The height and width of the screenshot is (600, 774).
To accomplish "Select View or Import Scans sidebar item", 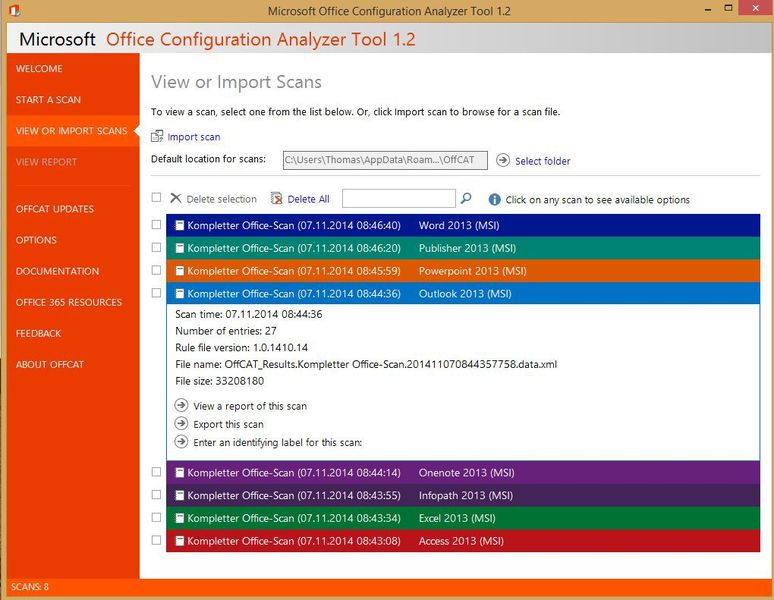I will [73, 131].
